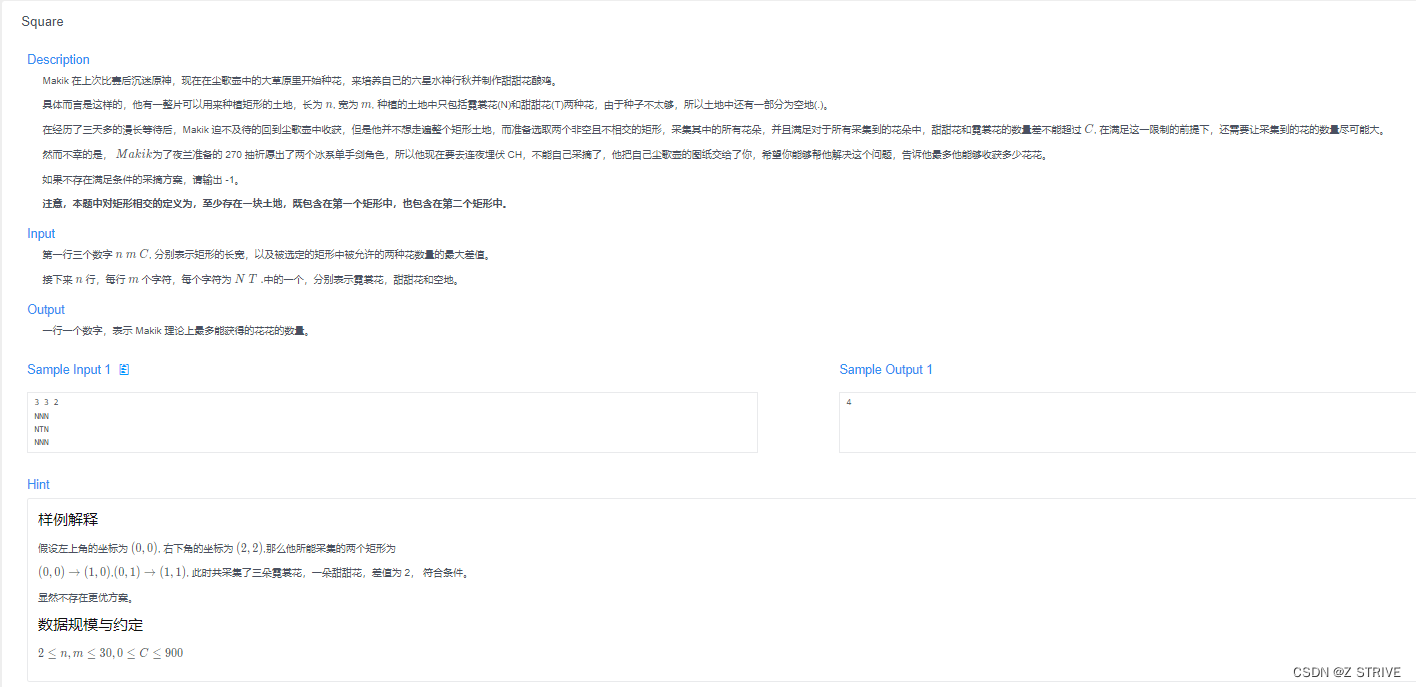Click the copy-to-clipboard icon beside Sample Input 1
The image size is (1416, 687).
click(x=124, y=369)
